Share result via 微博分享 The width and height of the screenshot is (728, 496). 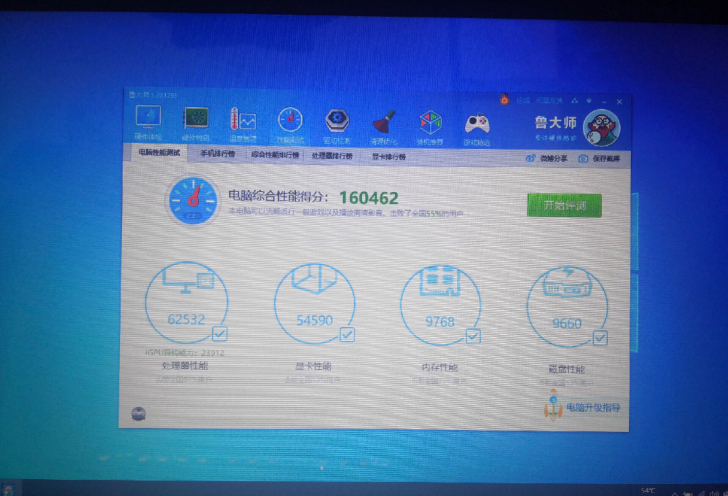coord(546,158)
